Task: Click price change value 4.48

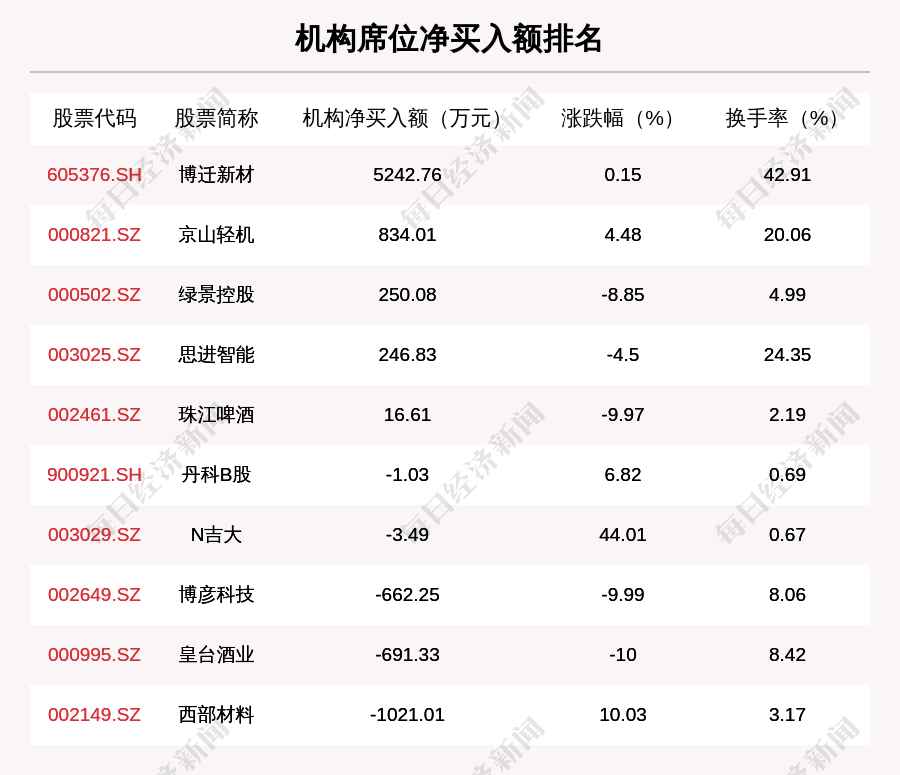Action: 623,235
